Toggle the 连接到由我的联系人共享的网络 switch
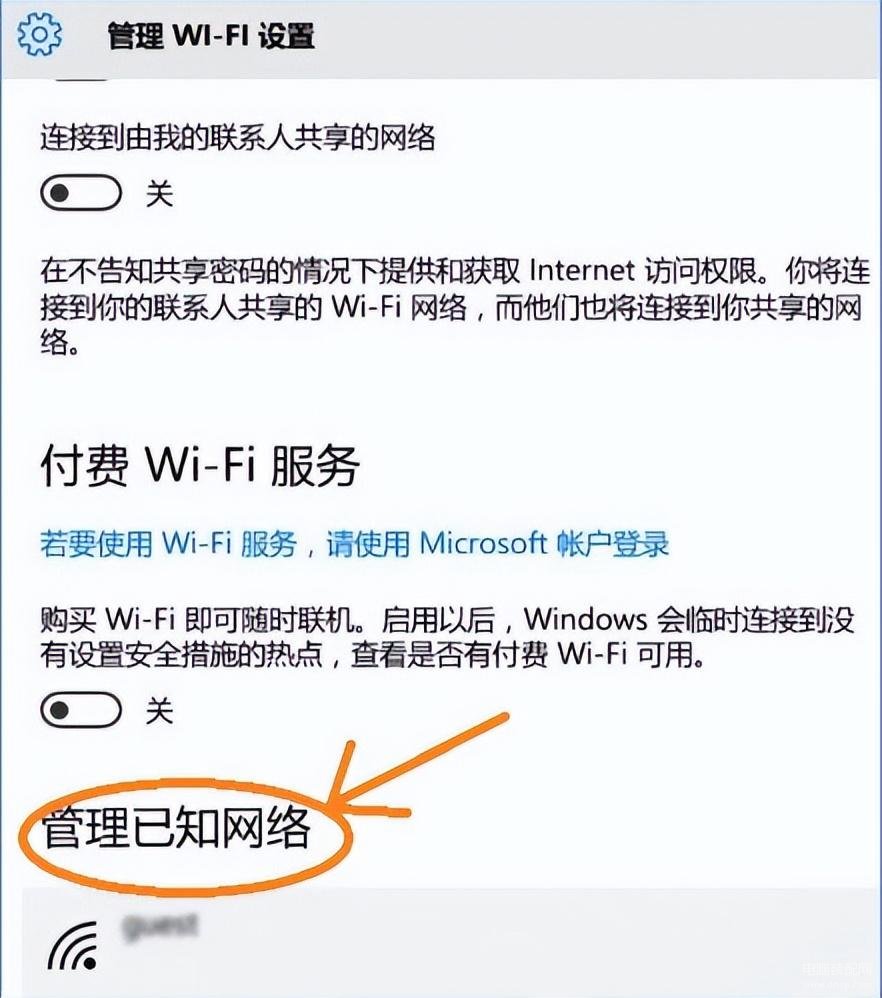The height and width of the screenshot is (998, 882). pyautogui.click(x=81, y=192)
